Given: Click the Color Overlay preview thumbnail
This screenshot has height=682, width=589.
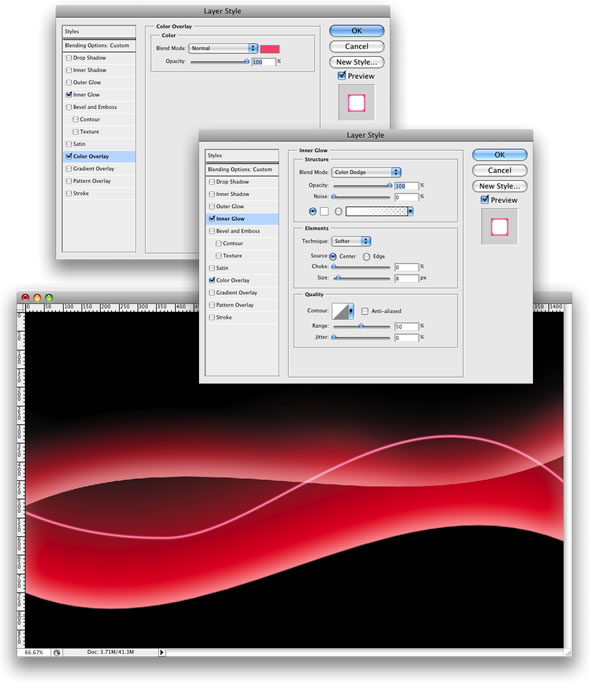Looking at the screenshot, I should pos(356,103).
